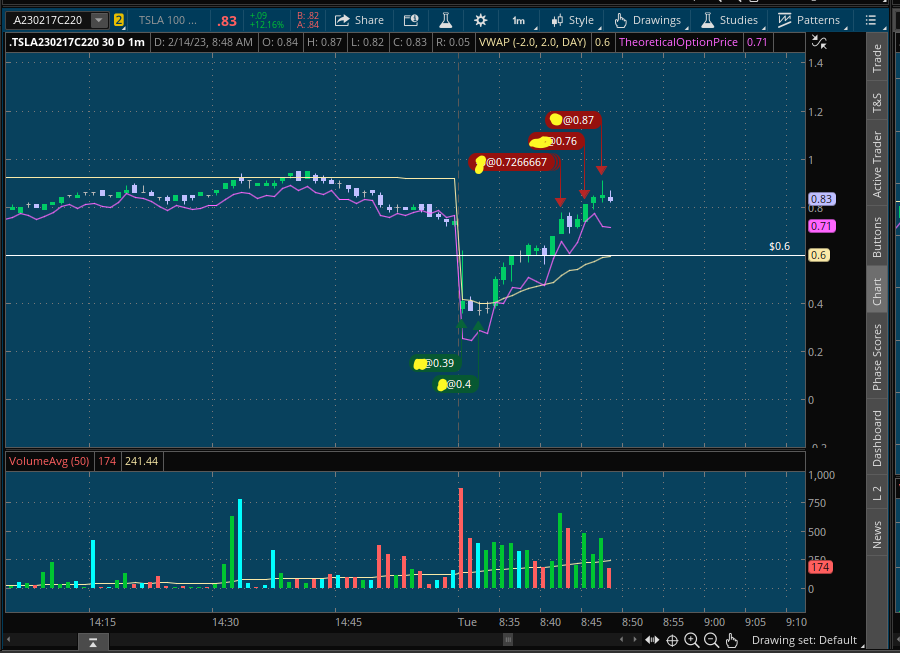Select the hand pan tool
The width and height of the screenshot is (900, 653).
click(731, 640)
